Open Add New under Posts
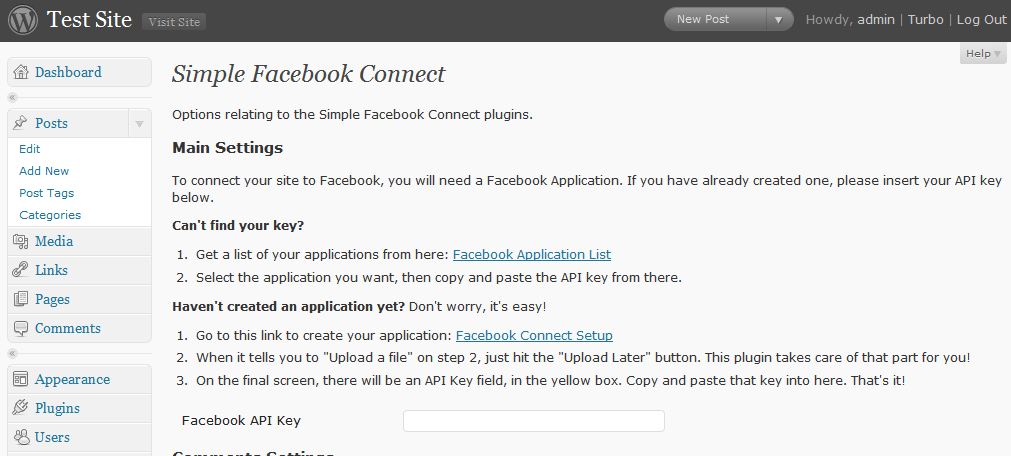The image size is (1011, 456). tap(44, 171)
